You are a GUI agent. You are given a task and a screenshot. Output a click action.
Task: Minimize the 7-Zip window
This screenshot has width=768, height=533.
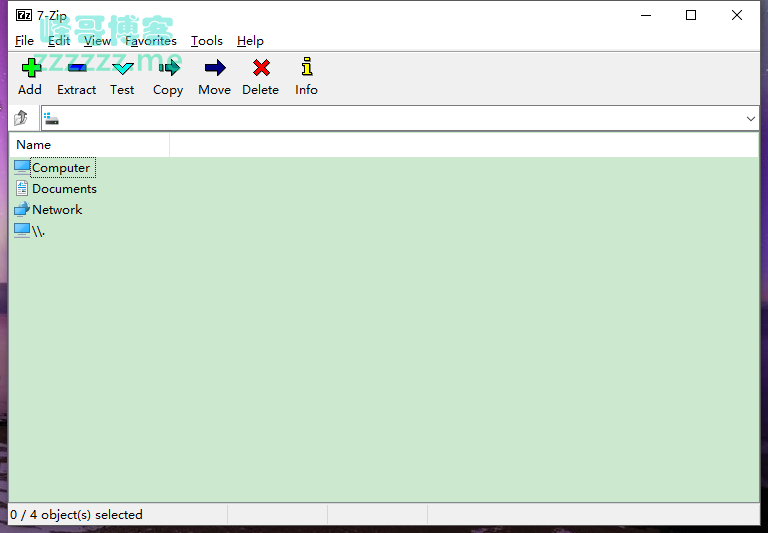646,15
